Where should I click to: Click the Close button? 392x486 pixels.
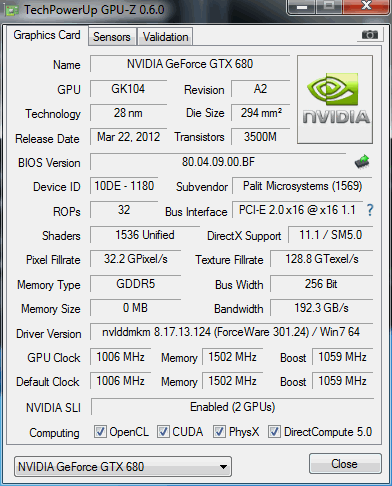(x=345, y=463)
